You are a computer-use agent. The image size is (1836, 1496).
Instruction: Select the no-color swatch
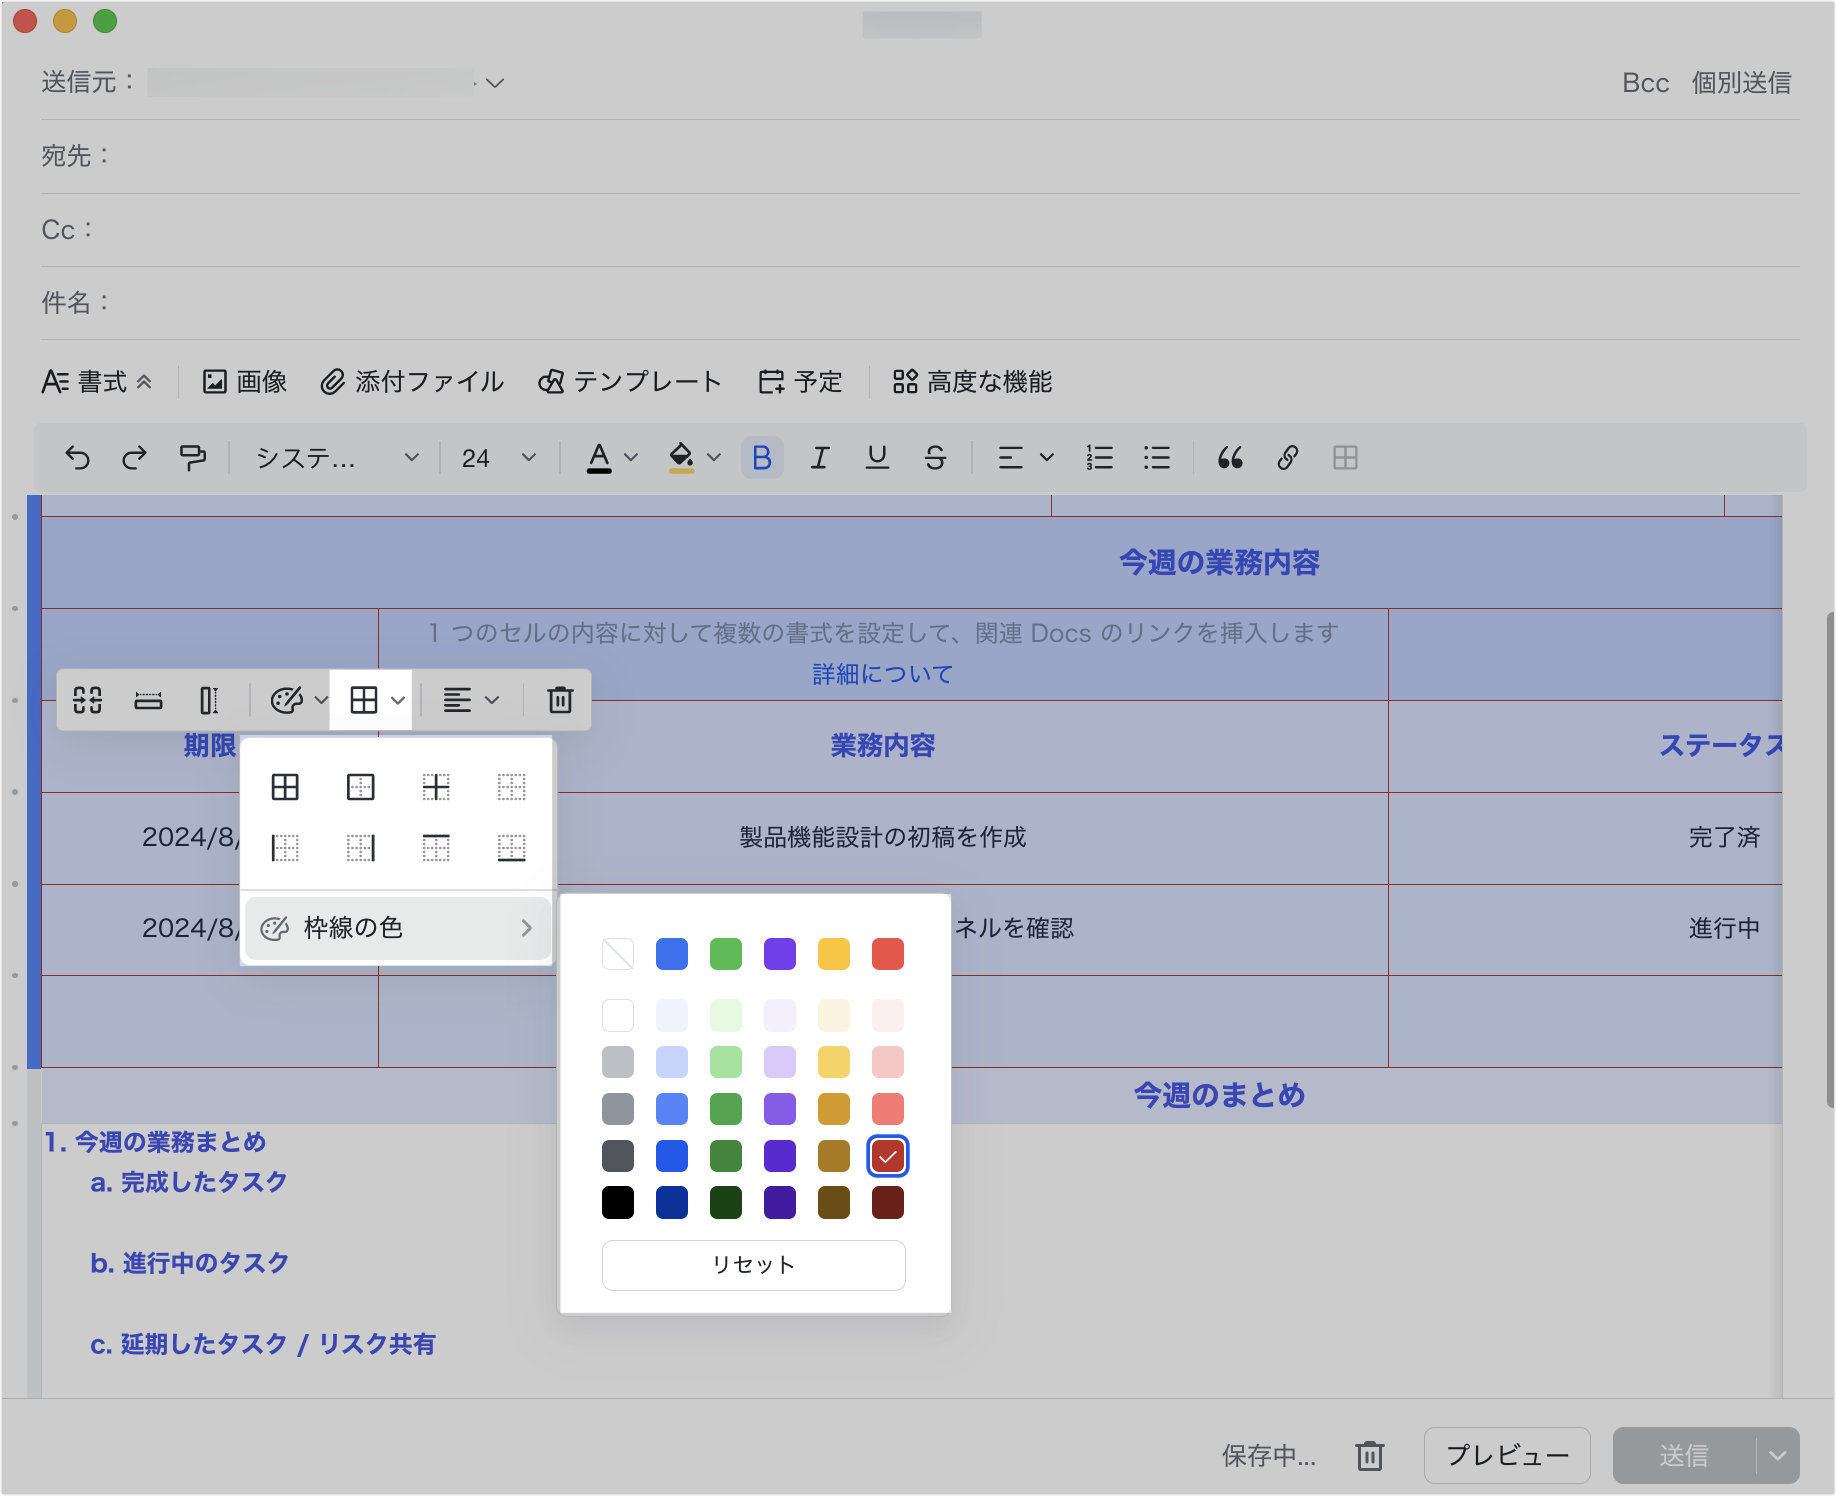coord(618,954)
